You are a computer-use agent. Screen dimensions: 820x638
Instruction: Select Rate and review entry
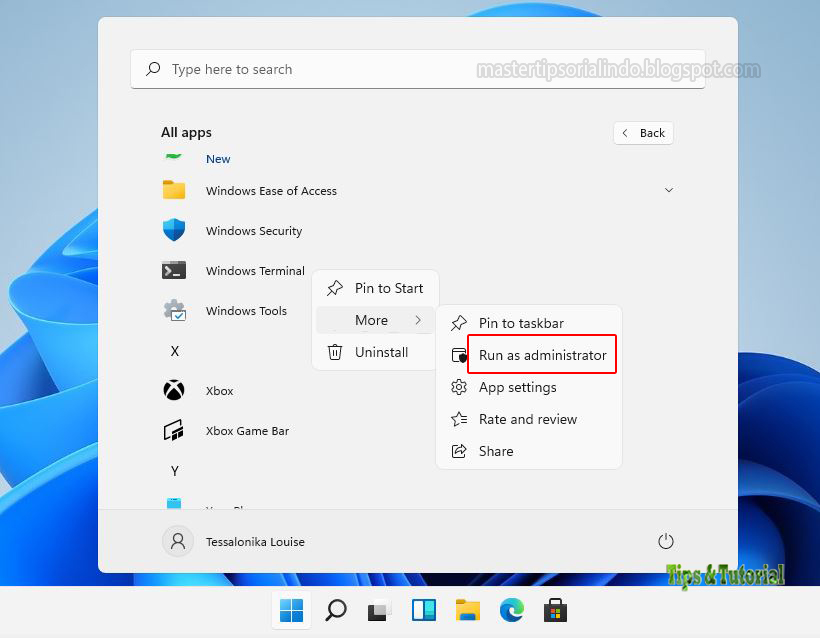point(529,419)
